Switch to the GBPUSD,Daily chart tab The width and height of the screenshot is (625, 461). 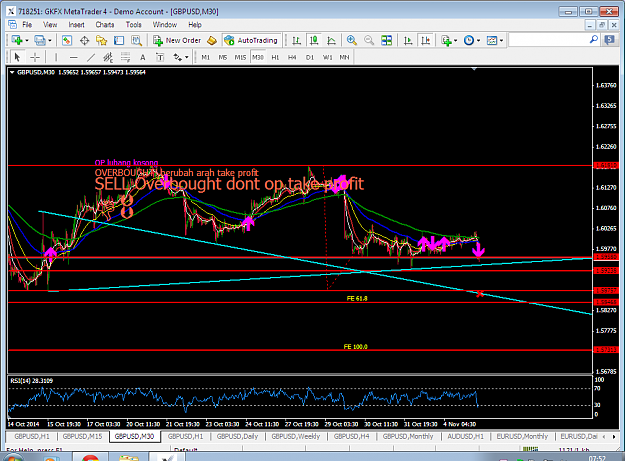click(x=238, y=436)
